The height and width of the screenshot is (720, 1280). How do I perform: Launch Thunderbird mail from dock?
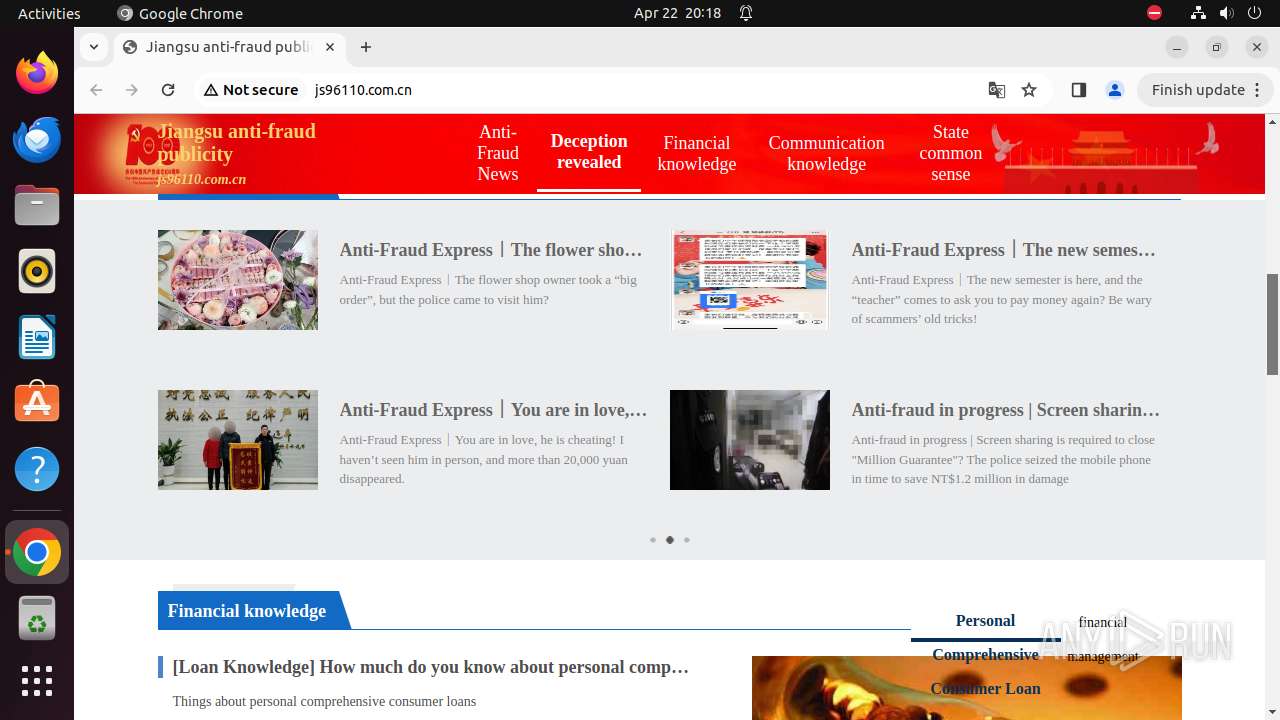[37, 139]
